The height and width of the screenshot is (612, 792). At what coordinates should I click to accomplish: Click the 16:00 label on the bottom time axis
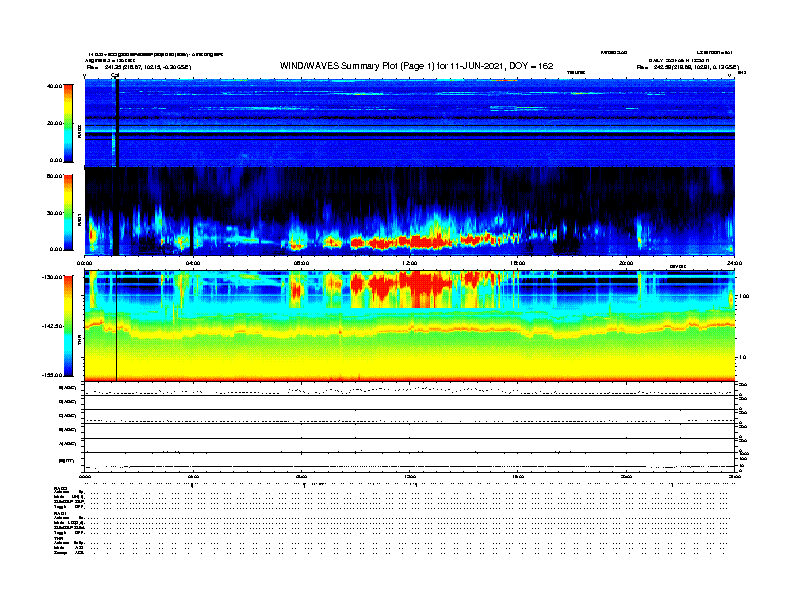518,476
